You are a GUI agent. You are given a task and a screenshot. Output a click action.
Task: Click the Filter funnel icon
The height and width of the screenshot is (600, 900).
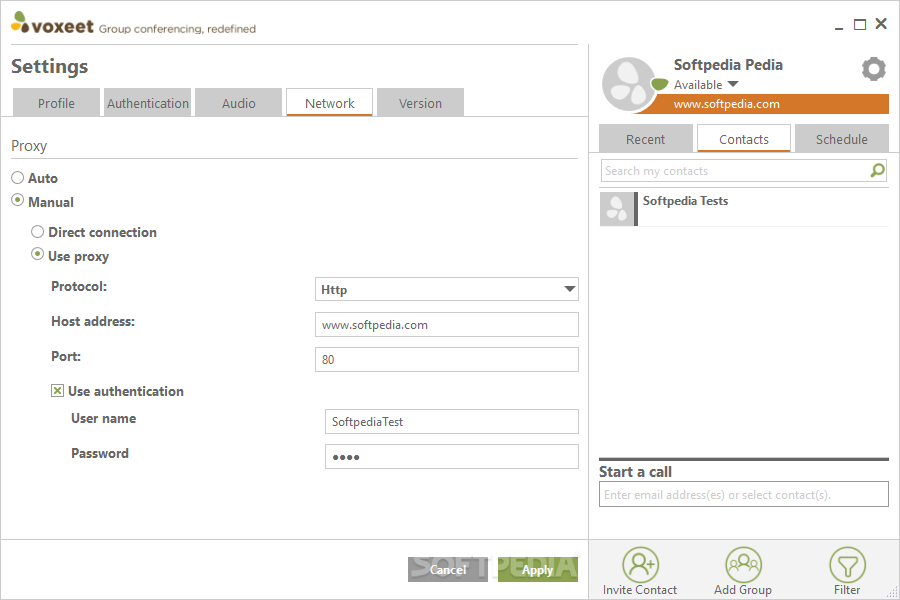coord(847,564)
